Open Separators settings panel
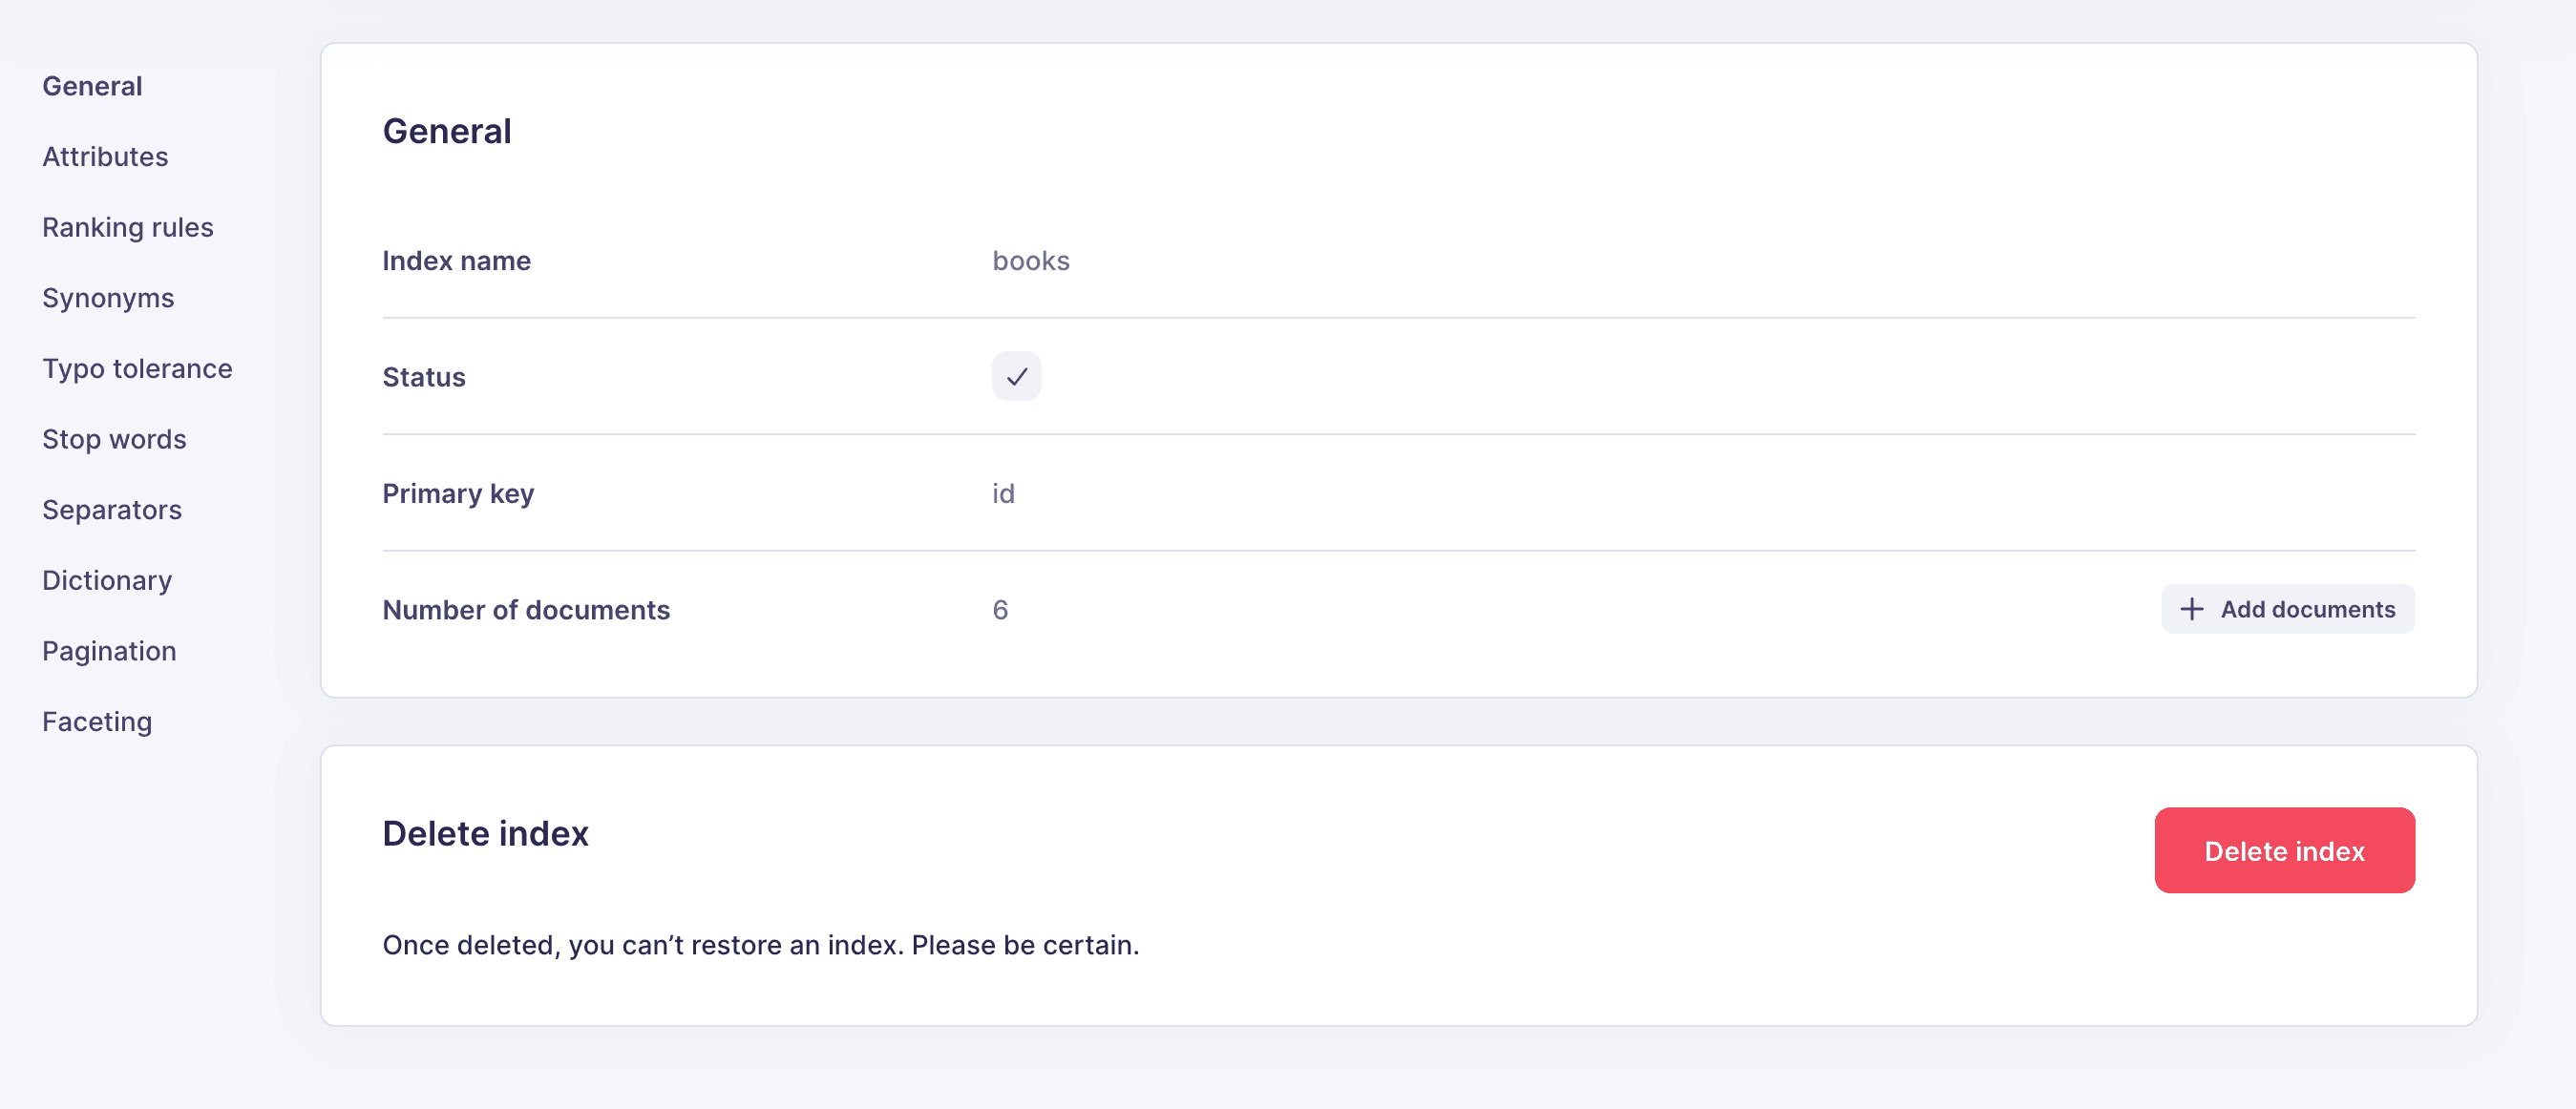 (112, 510)
